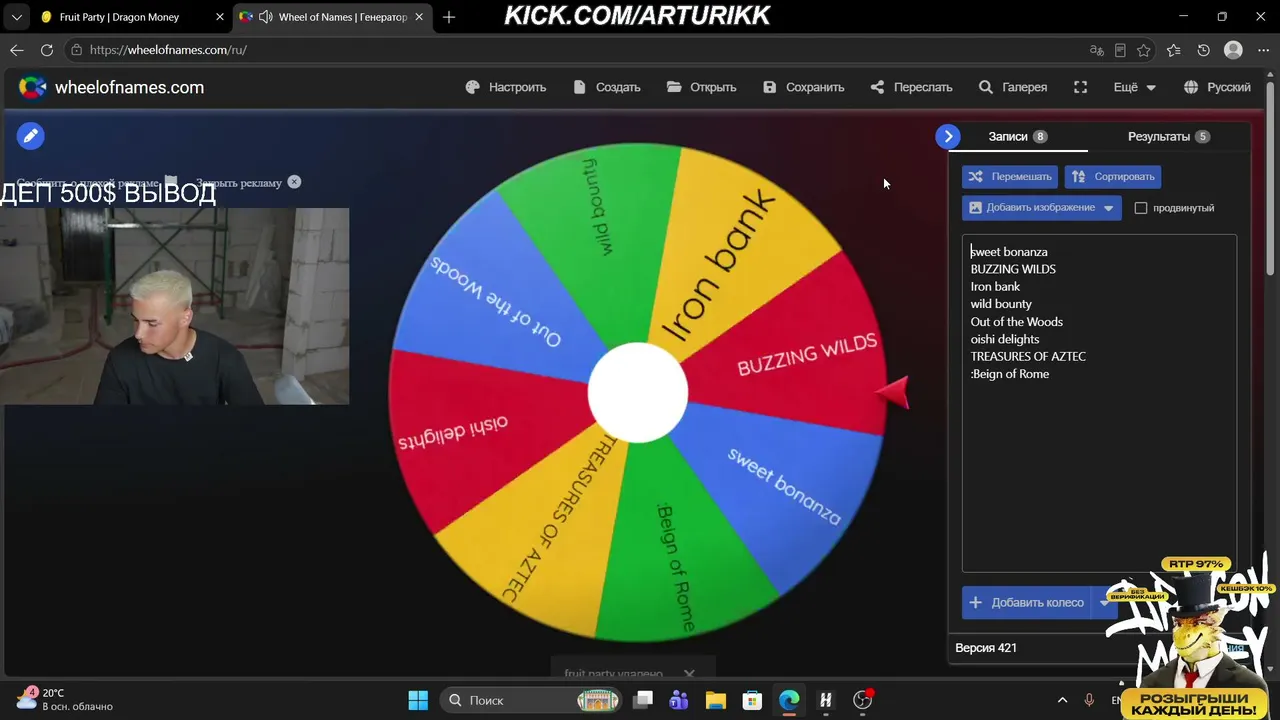This screenshot has height=720, width=1280.
Task: Close the ad with 'Закрыть рекламу' X icon
Action: click(294, 182)
